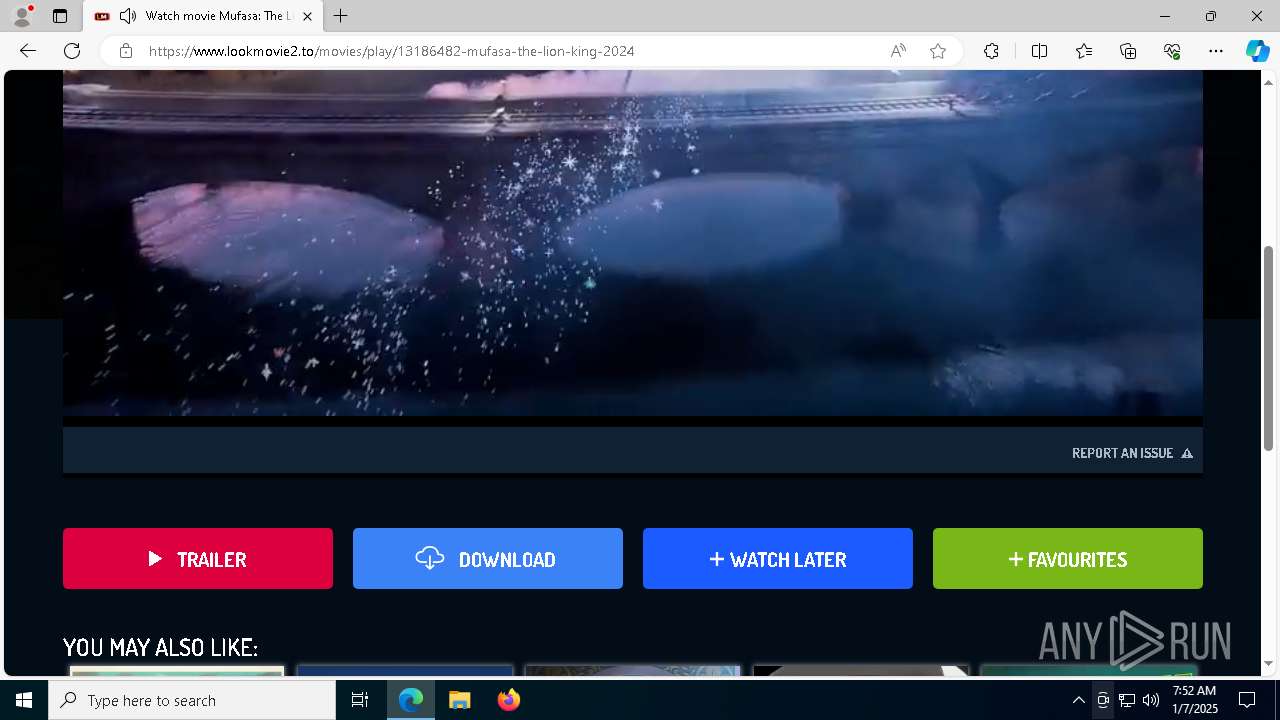Open Settings and more menu
Viewport: 1280px width, 720px height.
1216,51
